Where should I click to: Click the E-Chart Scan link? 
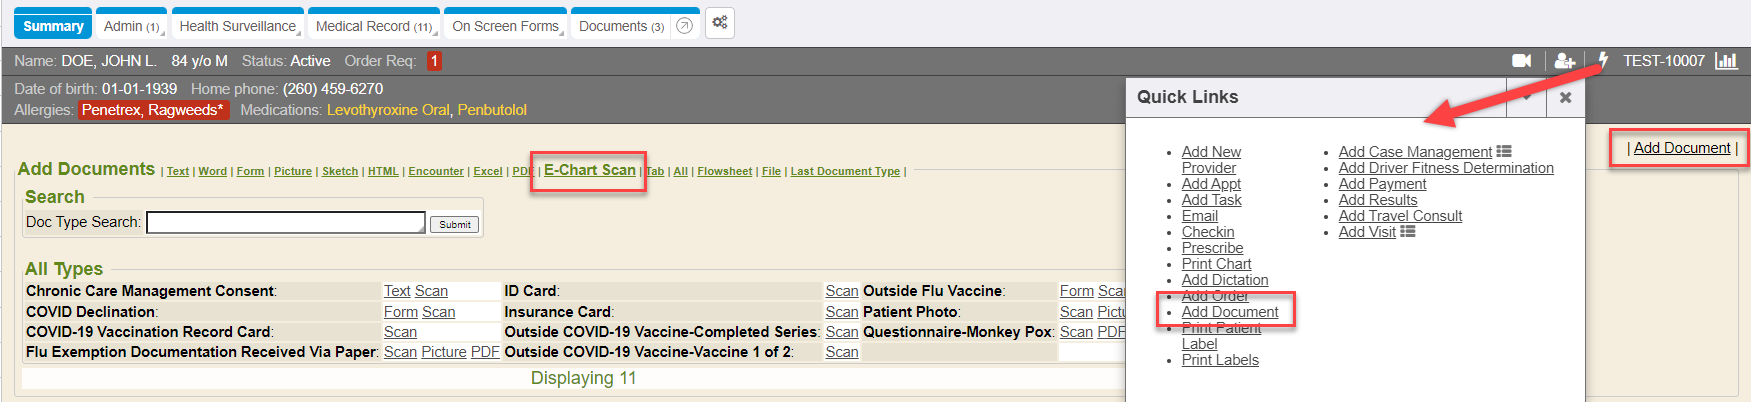click(x=589, y=170)
